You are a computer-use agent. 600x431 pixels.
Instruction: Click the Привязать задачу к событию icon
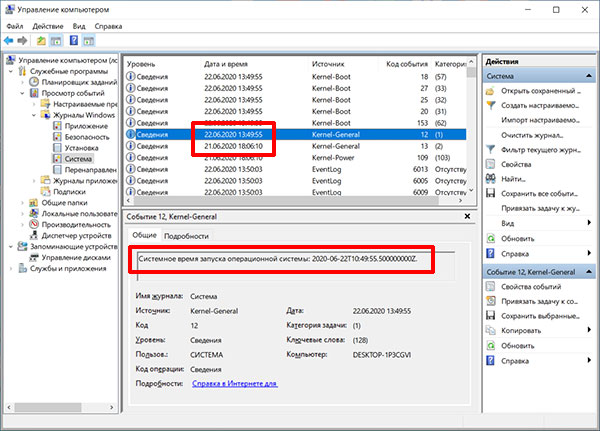[491, 301]
